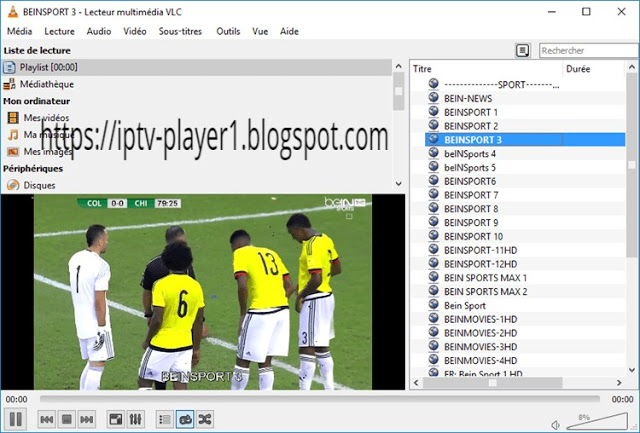Screen dimensions: 640x433
Task: Click the Rechercher search field
Action: [589, 51]
